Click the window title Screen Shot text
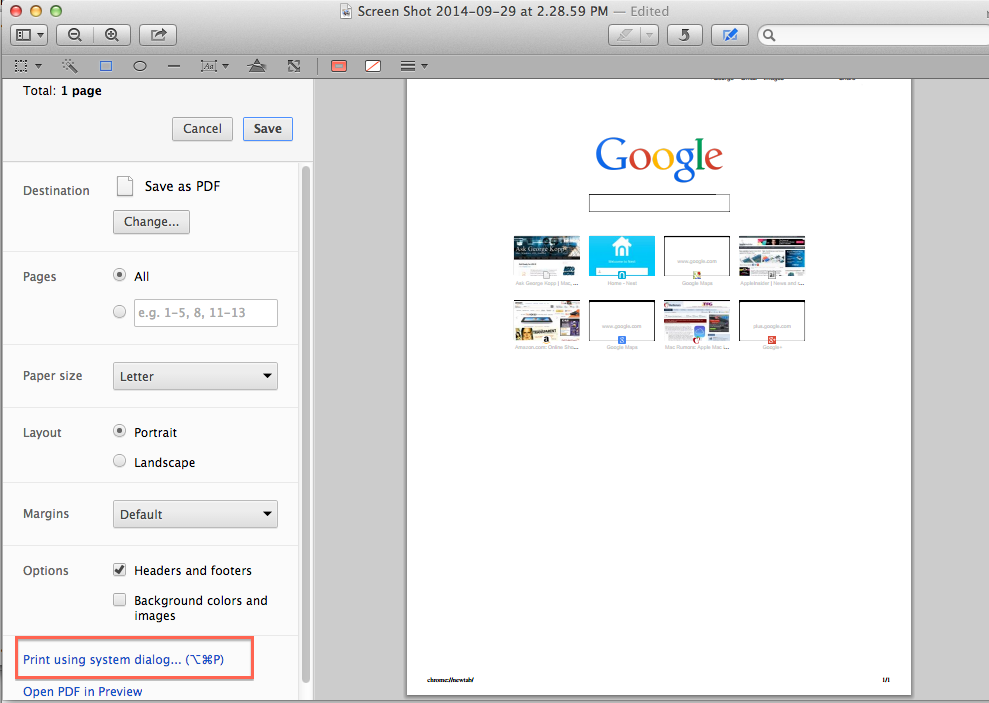989x703 pixels. (483, 11)
